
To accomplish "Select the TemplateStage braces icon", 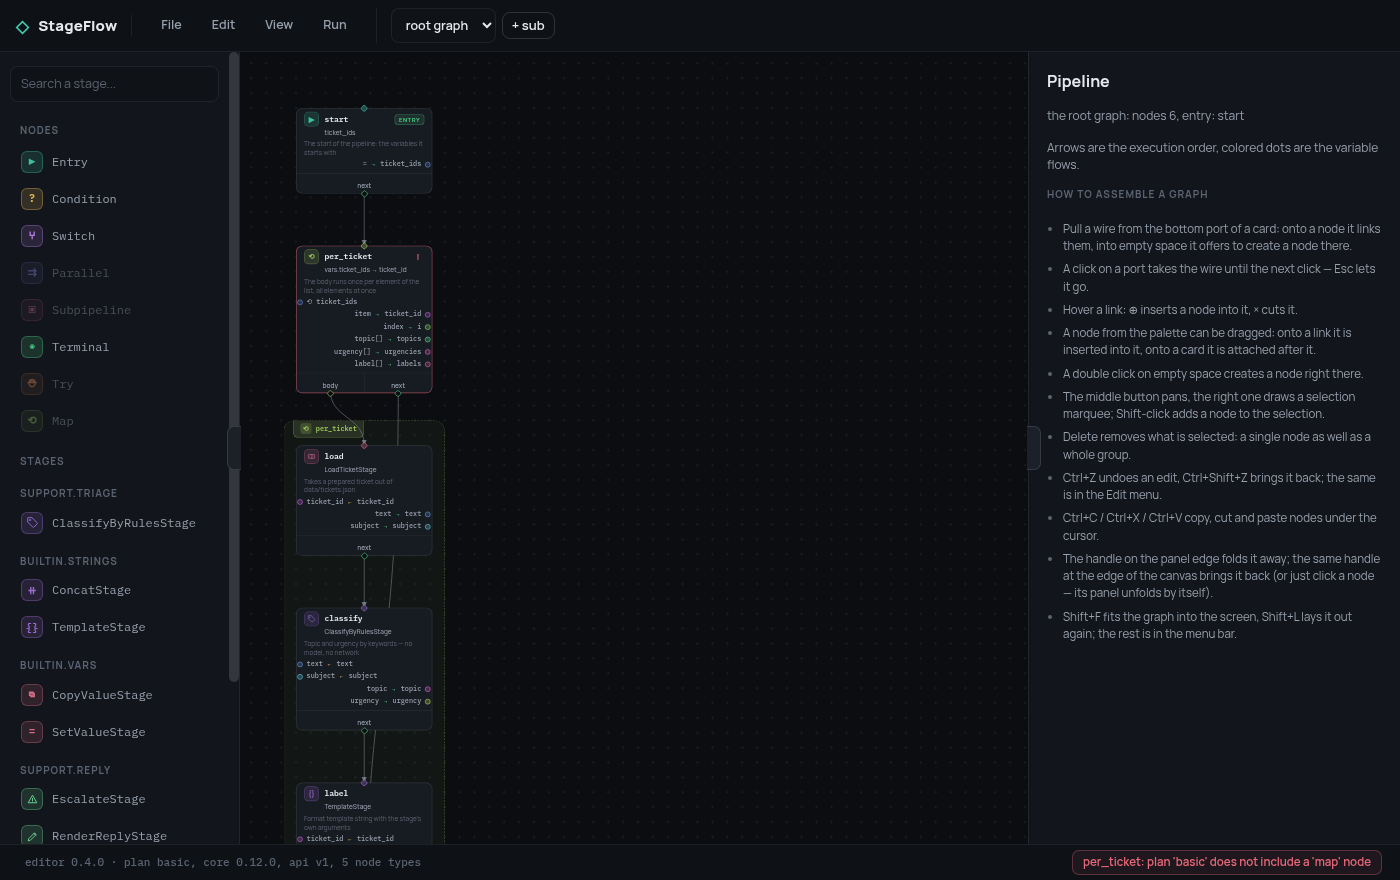I will 32,627.
